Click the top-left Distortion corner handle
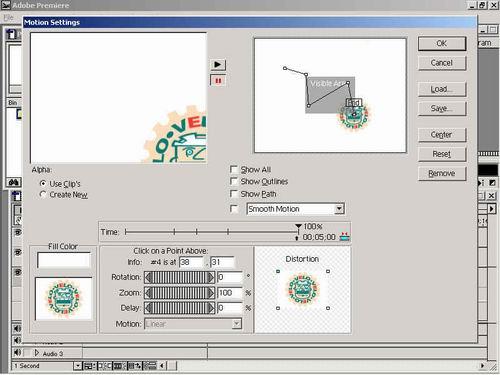500x375 pixels. point(278,272)
